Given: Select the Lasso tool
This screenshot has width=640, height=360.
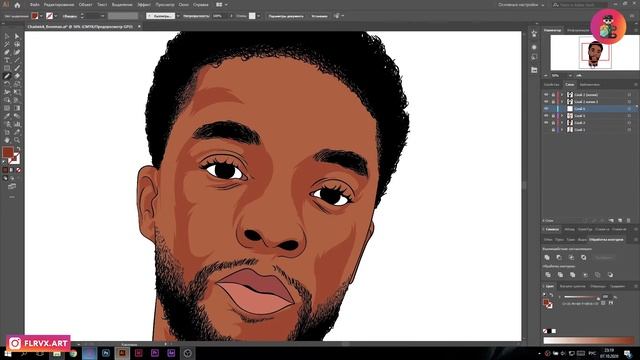Looking at the screenshot, I should point(17,44).
